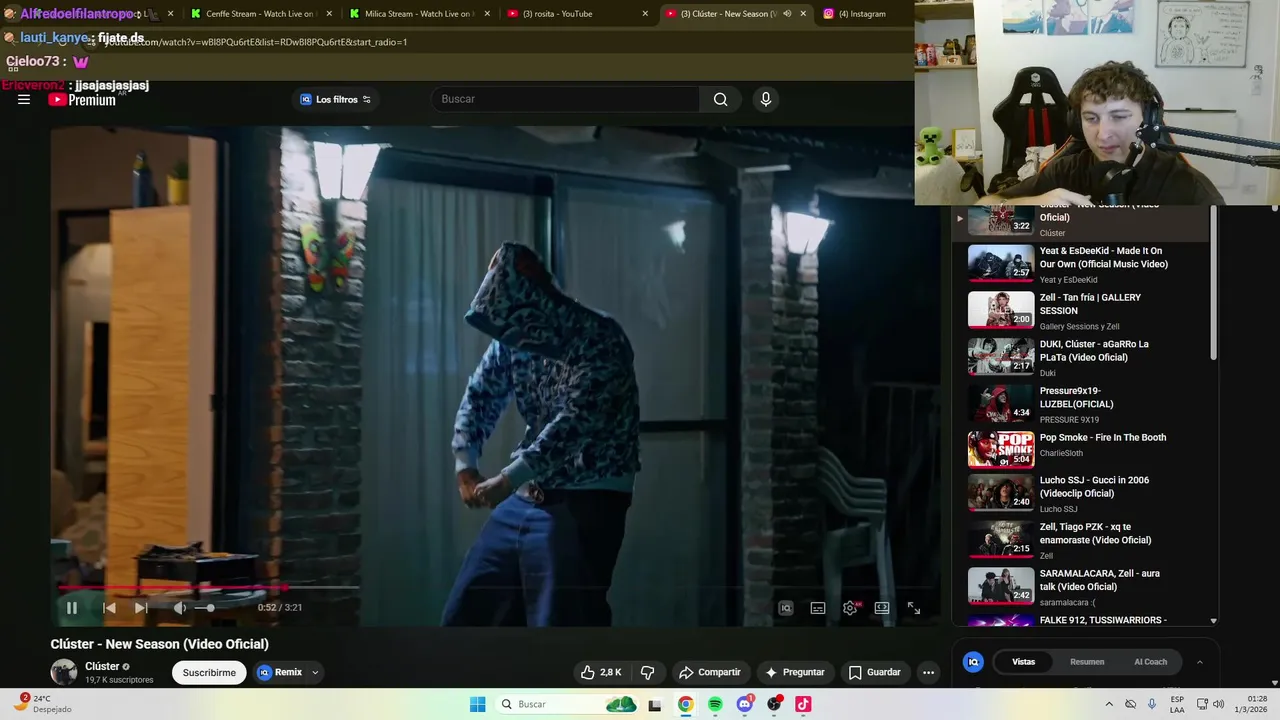Select the Resumen tab
Screen dimensions: 1280x720
1087,662
